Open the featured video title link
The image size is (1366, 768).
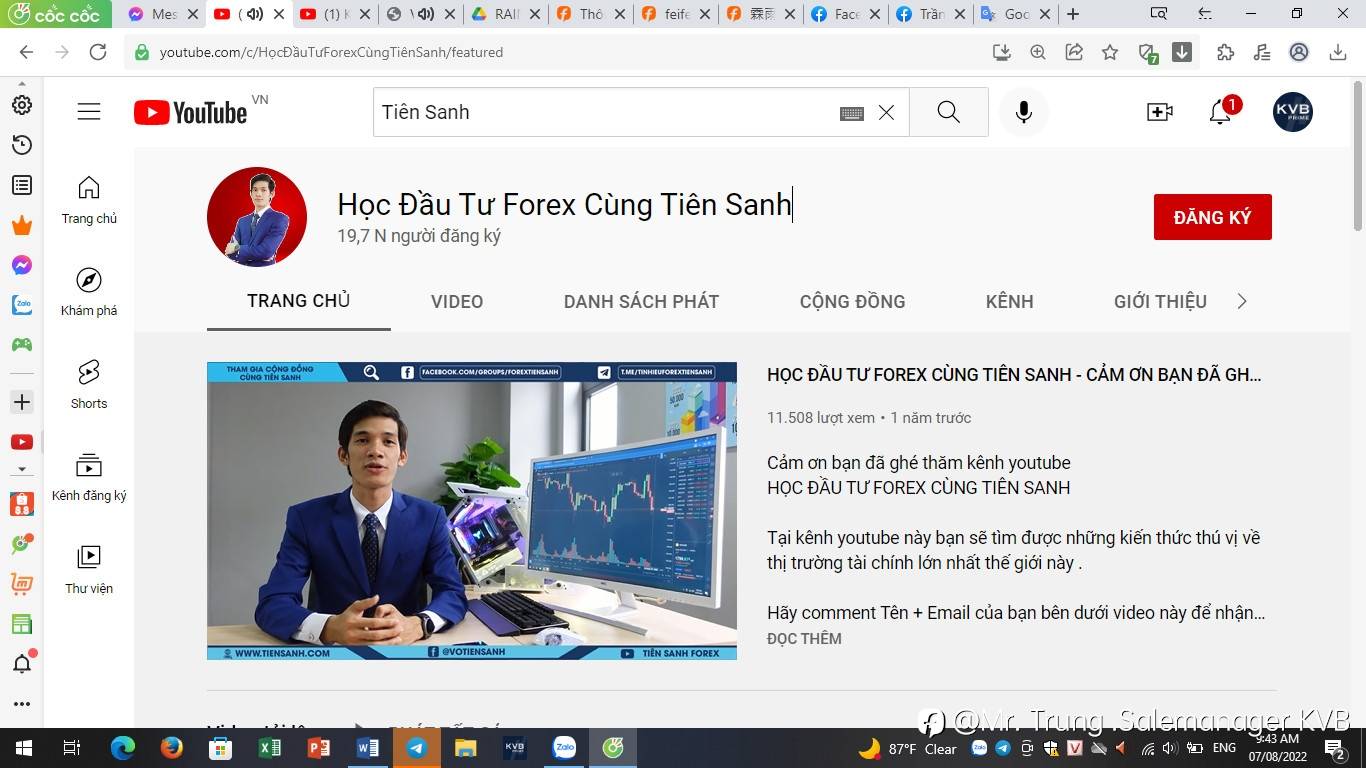[x=1014, y=375]
